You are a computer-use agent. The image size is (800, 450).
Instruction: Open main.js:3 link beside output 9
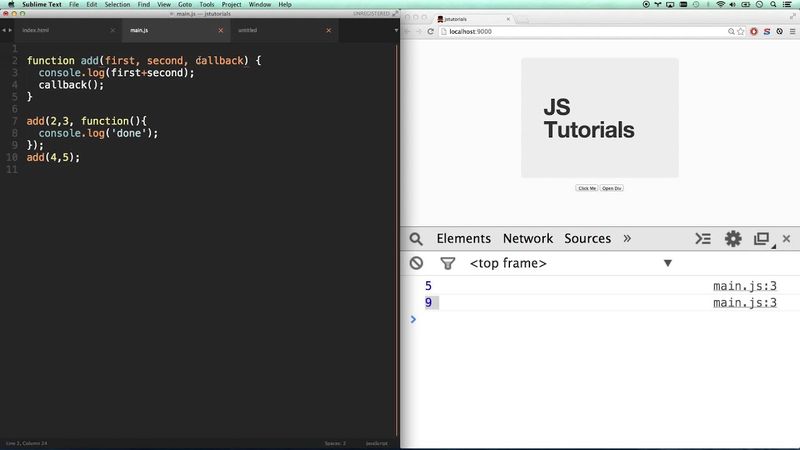pyautogui.click(x=744, y=303)
